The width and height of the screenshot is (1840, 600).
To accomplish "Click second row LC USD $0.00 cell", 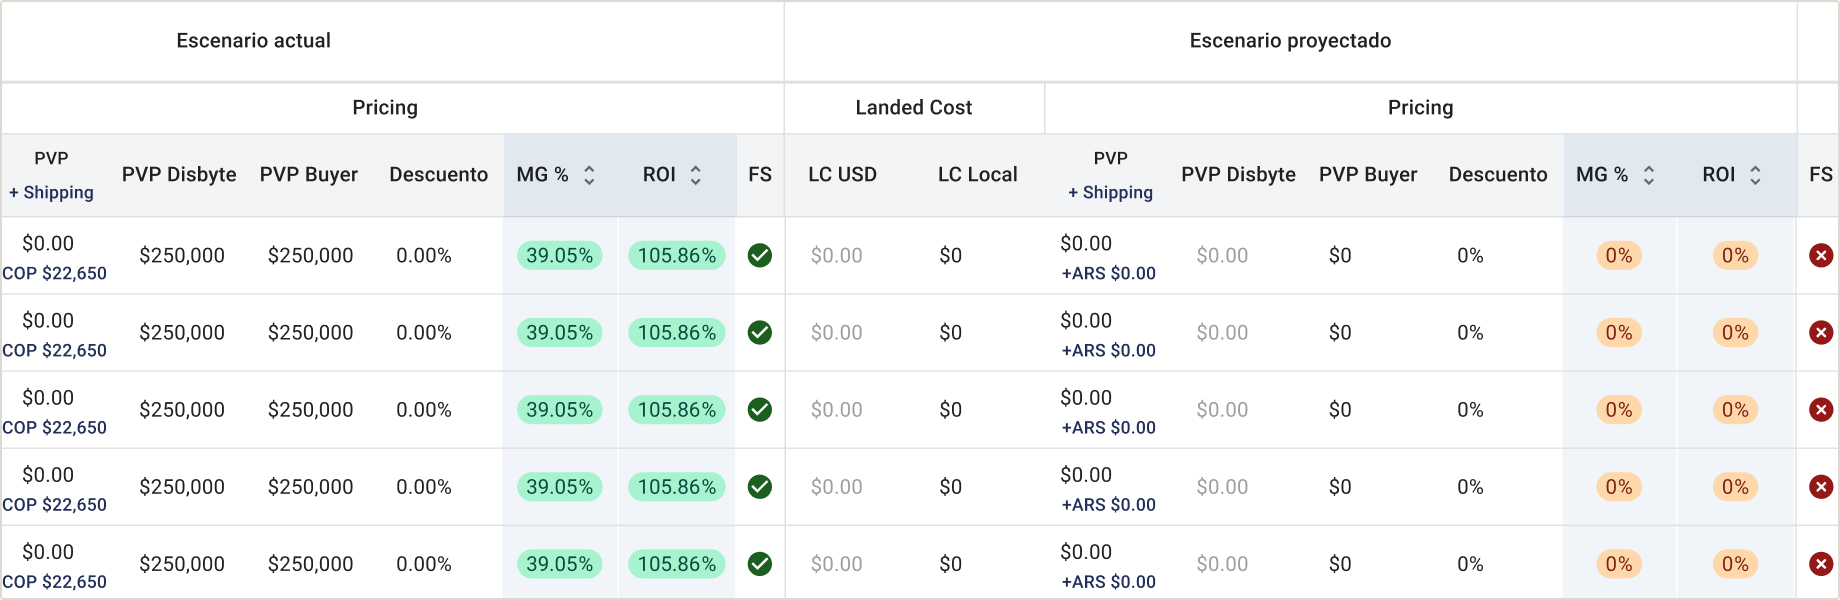I will [836, 333].
